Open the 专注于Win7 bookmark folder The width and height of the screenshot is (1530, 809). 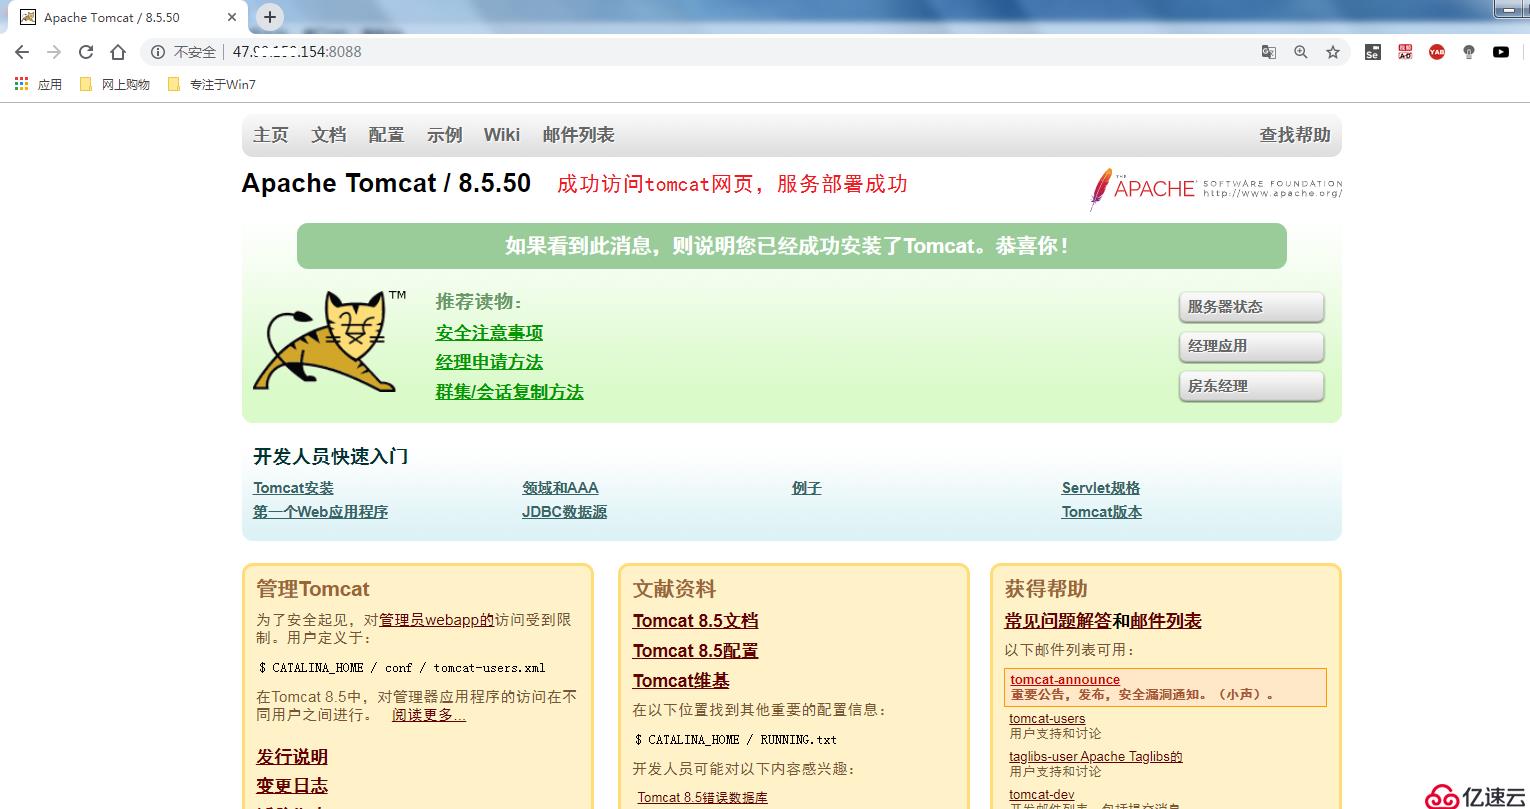(x=212, y=84)
